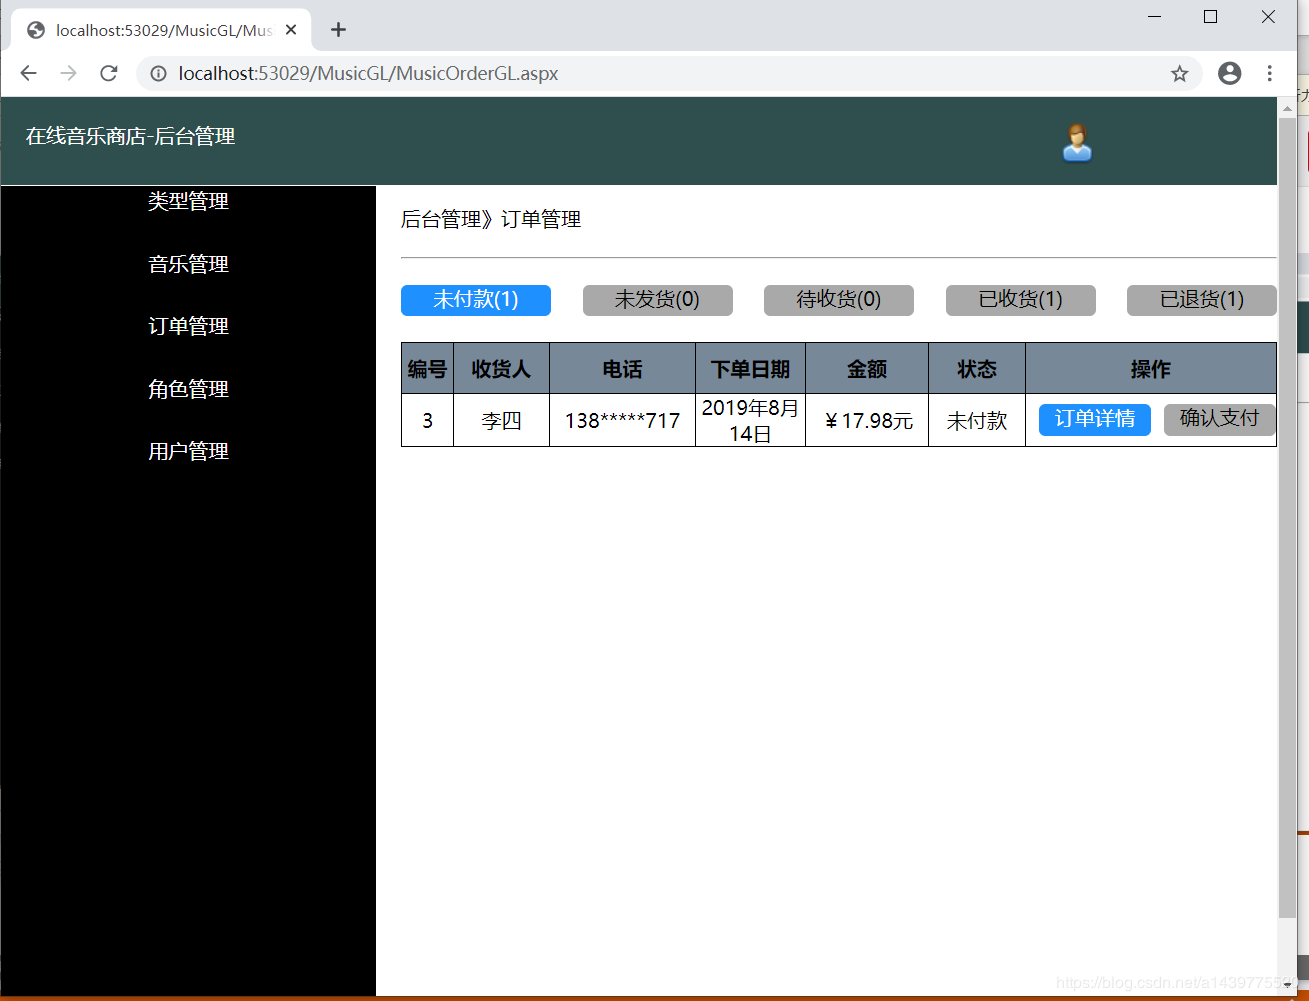Click the 收货人 column header
This screenshot has width=1309, height=1001.
pos(501,369)
